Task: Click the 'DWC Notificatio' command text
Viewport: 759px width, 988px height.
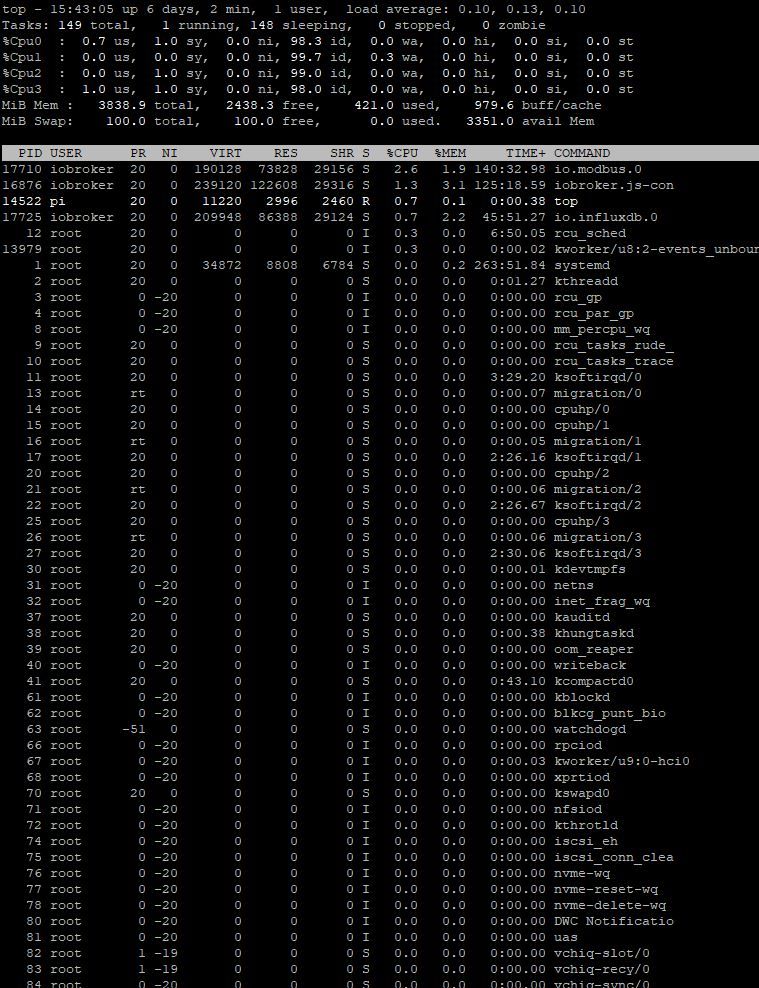Action: [x=613, y=921]
